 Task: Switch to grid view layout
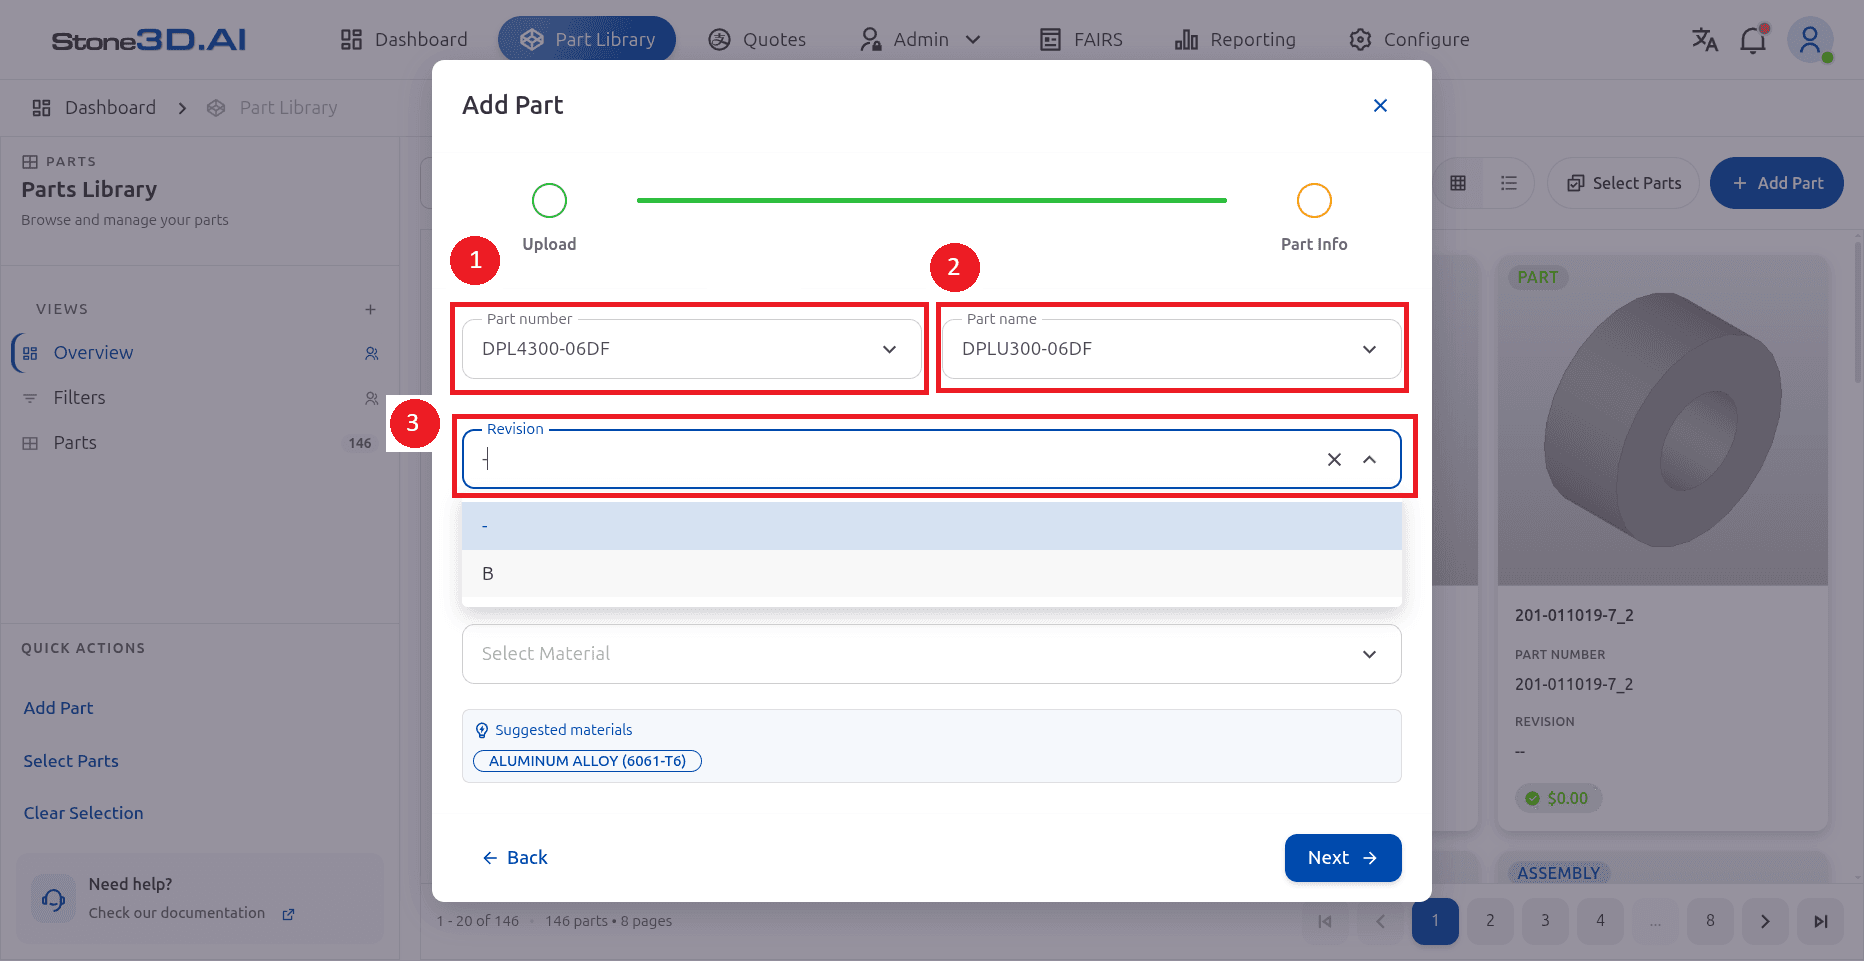click(x=1458, y=183)
